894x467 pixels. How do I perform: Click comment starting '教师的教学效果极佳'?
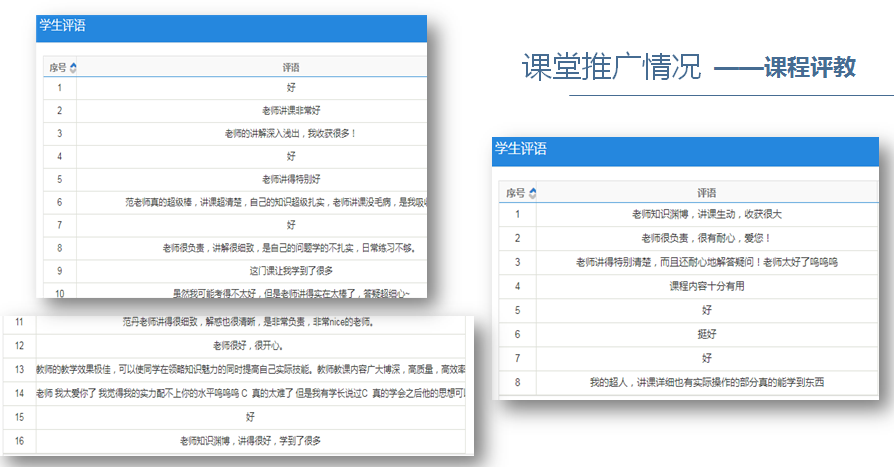pos(251,369)
